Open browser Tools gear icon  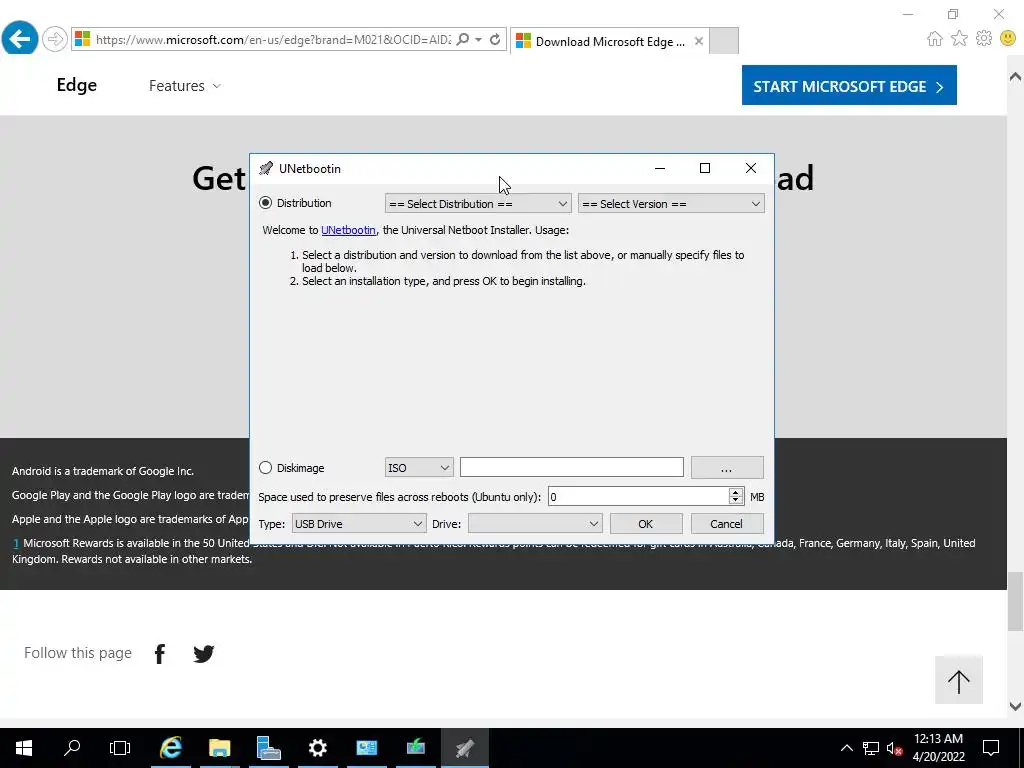coord(984,39)
